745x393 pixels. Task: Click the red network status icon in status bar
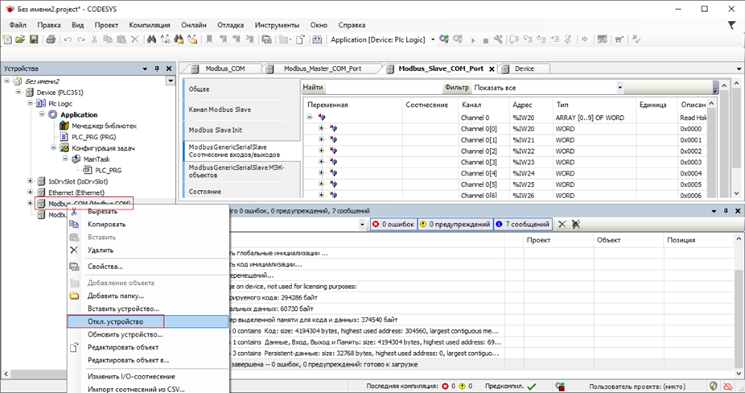pos(727,386)
